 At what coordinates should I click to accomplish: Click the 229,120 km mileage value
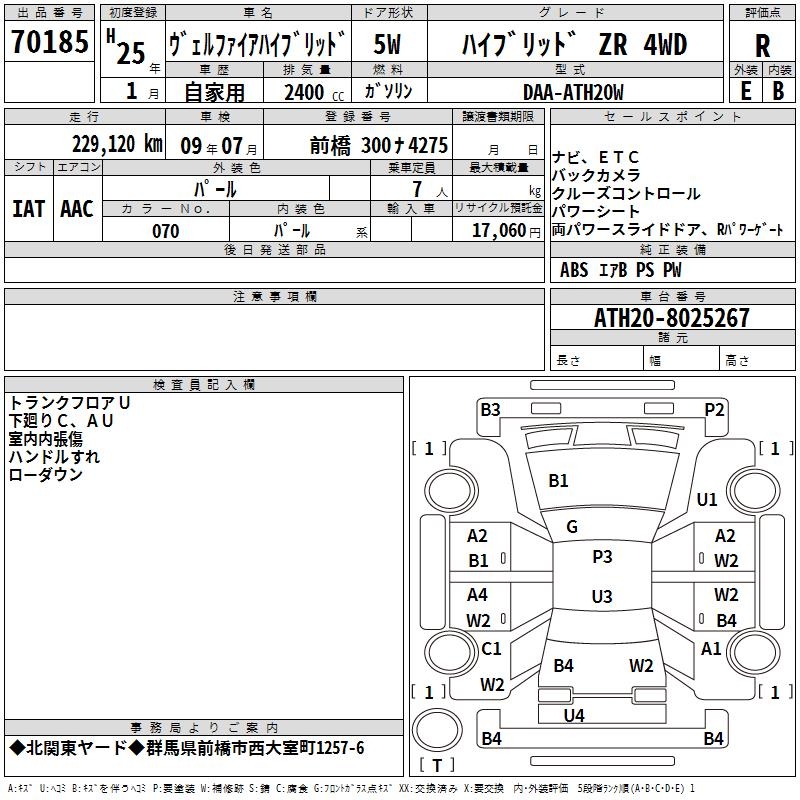click(117, 144)
